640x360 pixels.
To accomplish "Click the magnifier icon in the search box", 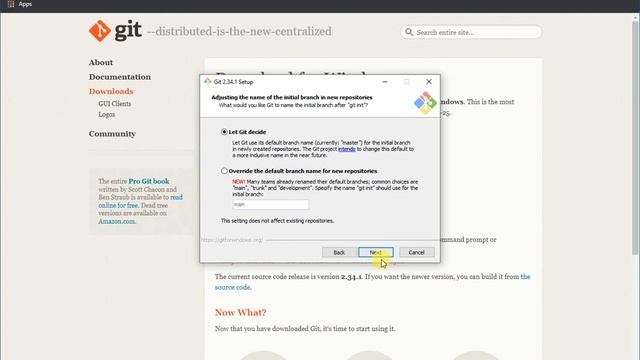I will [x=409, y=32].
